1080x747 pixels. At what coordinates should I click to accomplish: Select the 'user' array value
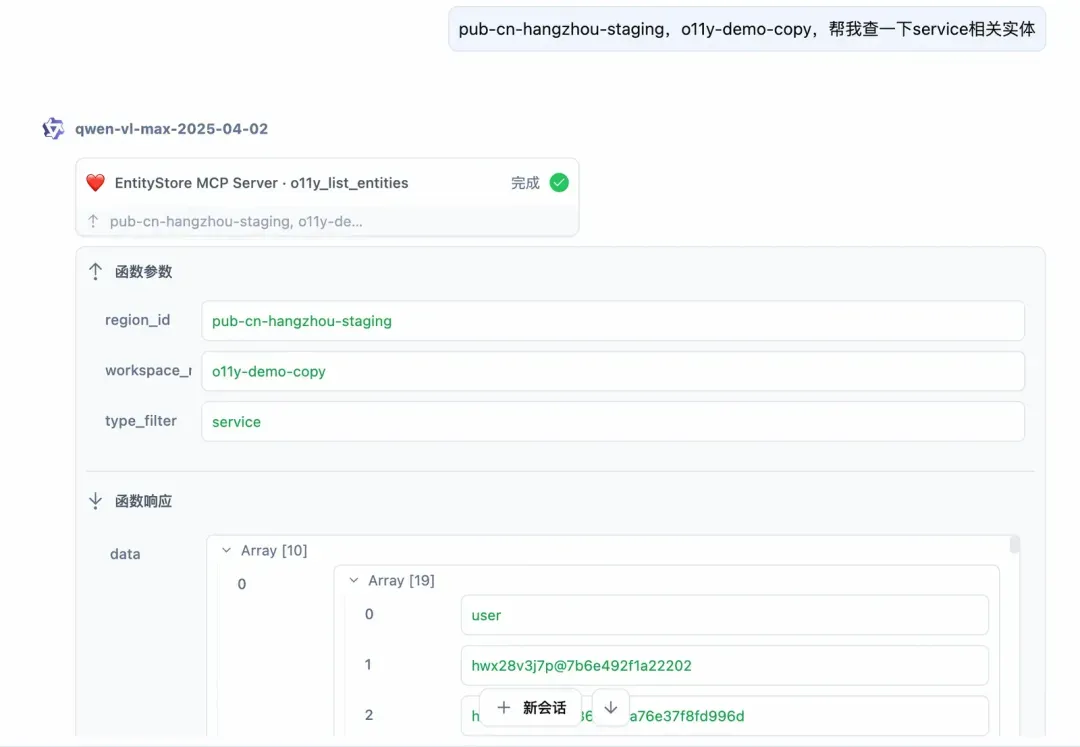pos(725,615)
